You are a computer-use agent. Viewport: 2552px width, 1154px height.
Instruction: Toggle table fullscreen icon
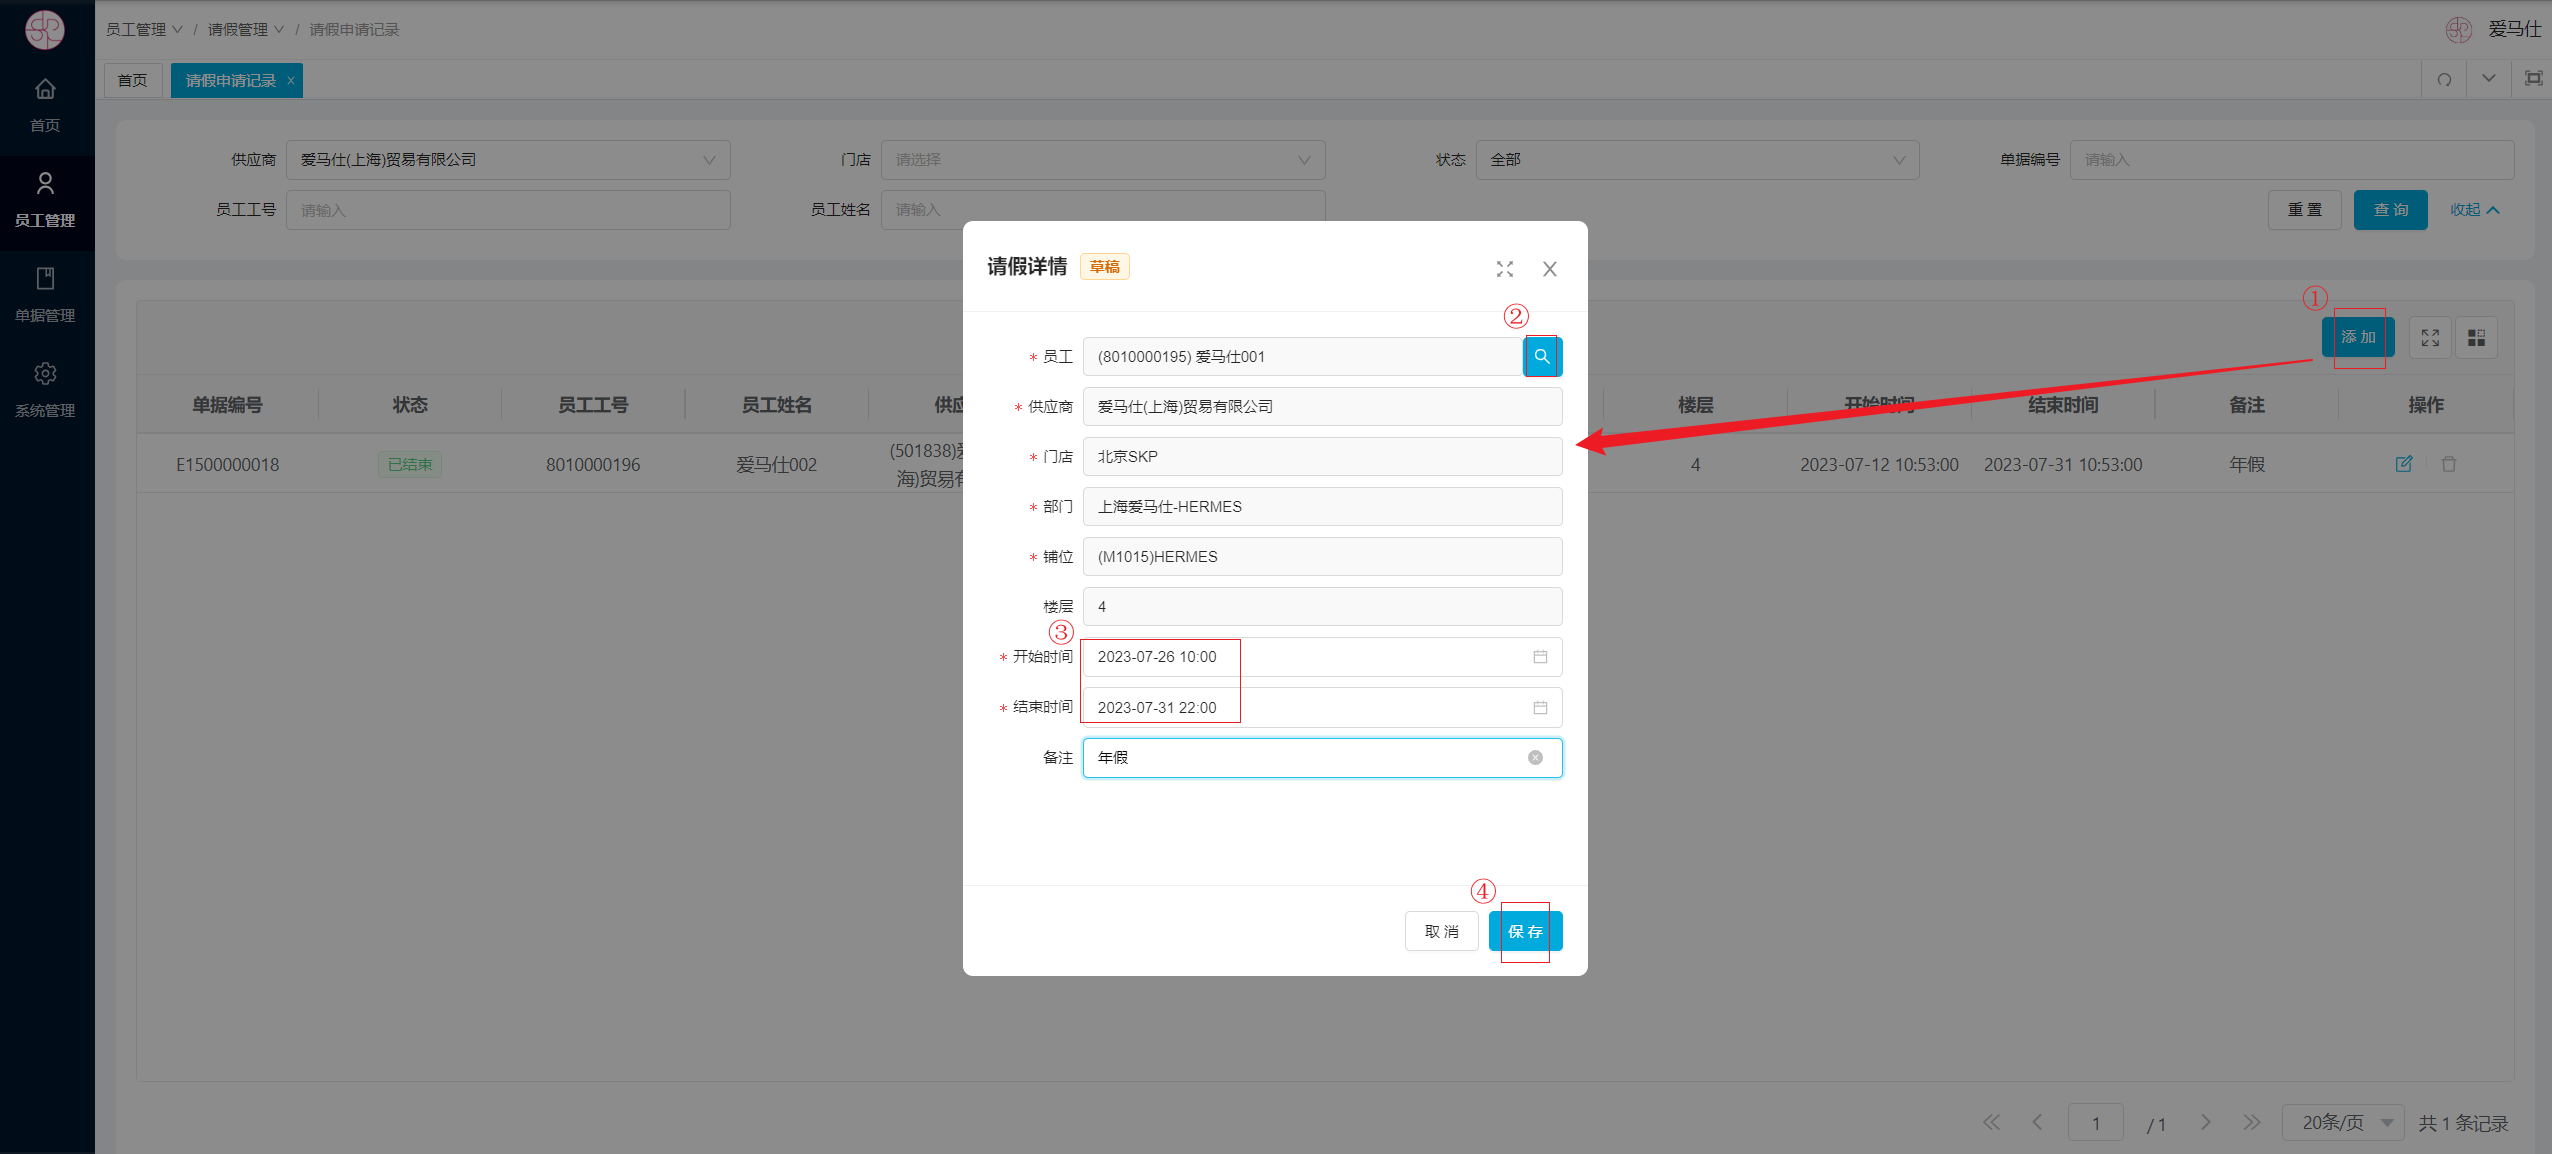pos(2430,338)
